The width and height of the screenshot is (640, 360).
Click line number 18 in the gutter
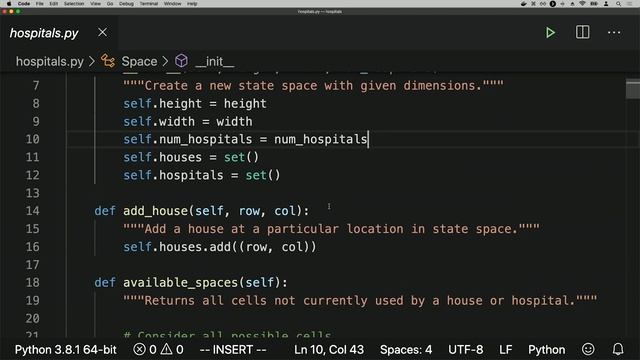(x=32, y=282)
